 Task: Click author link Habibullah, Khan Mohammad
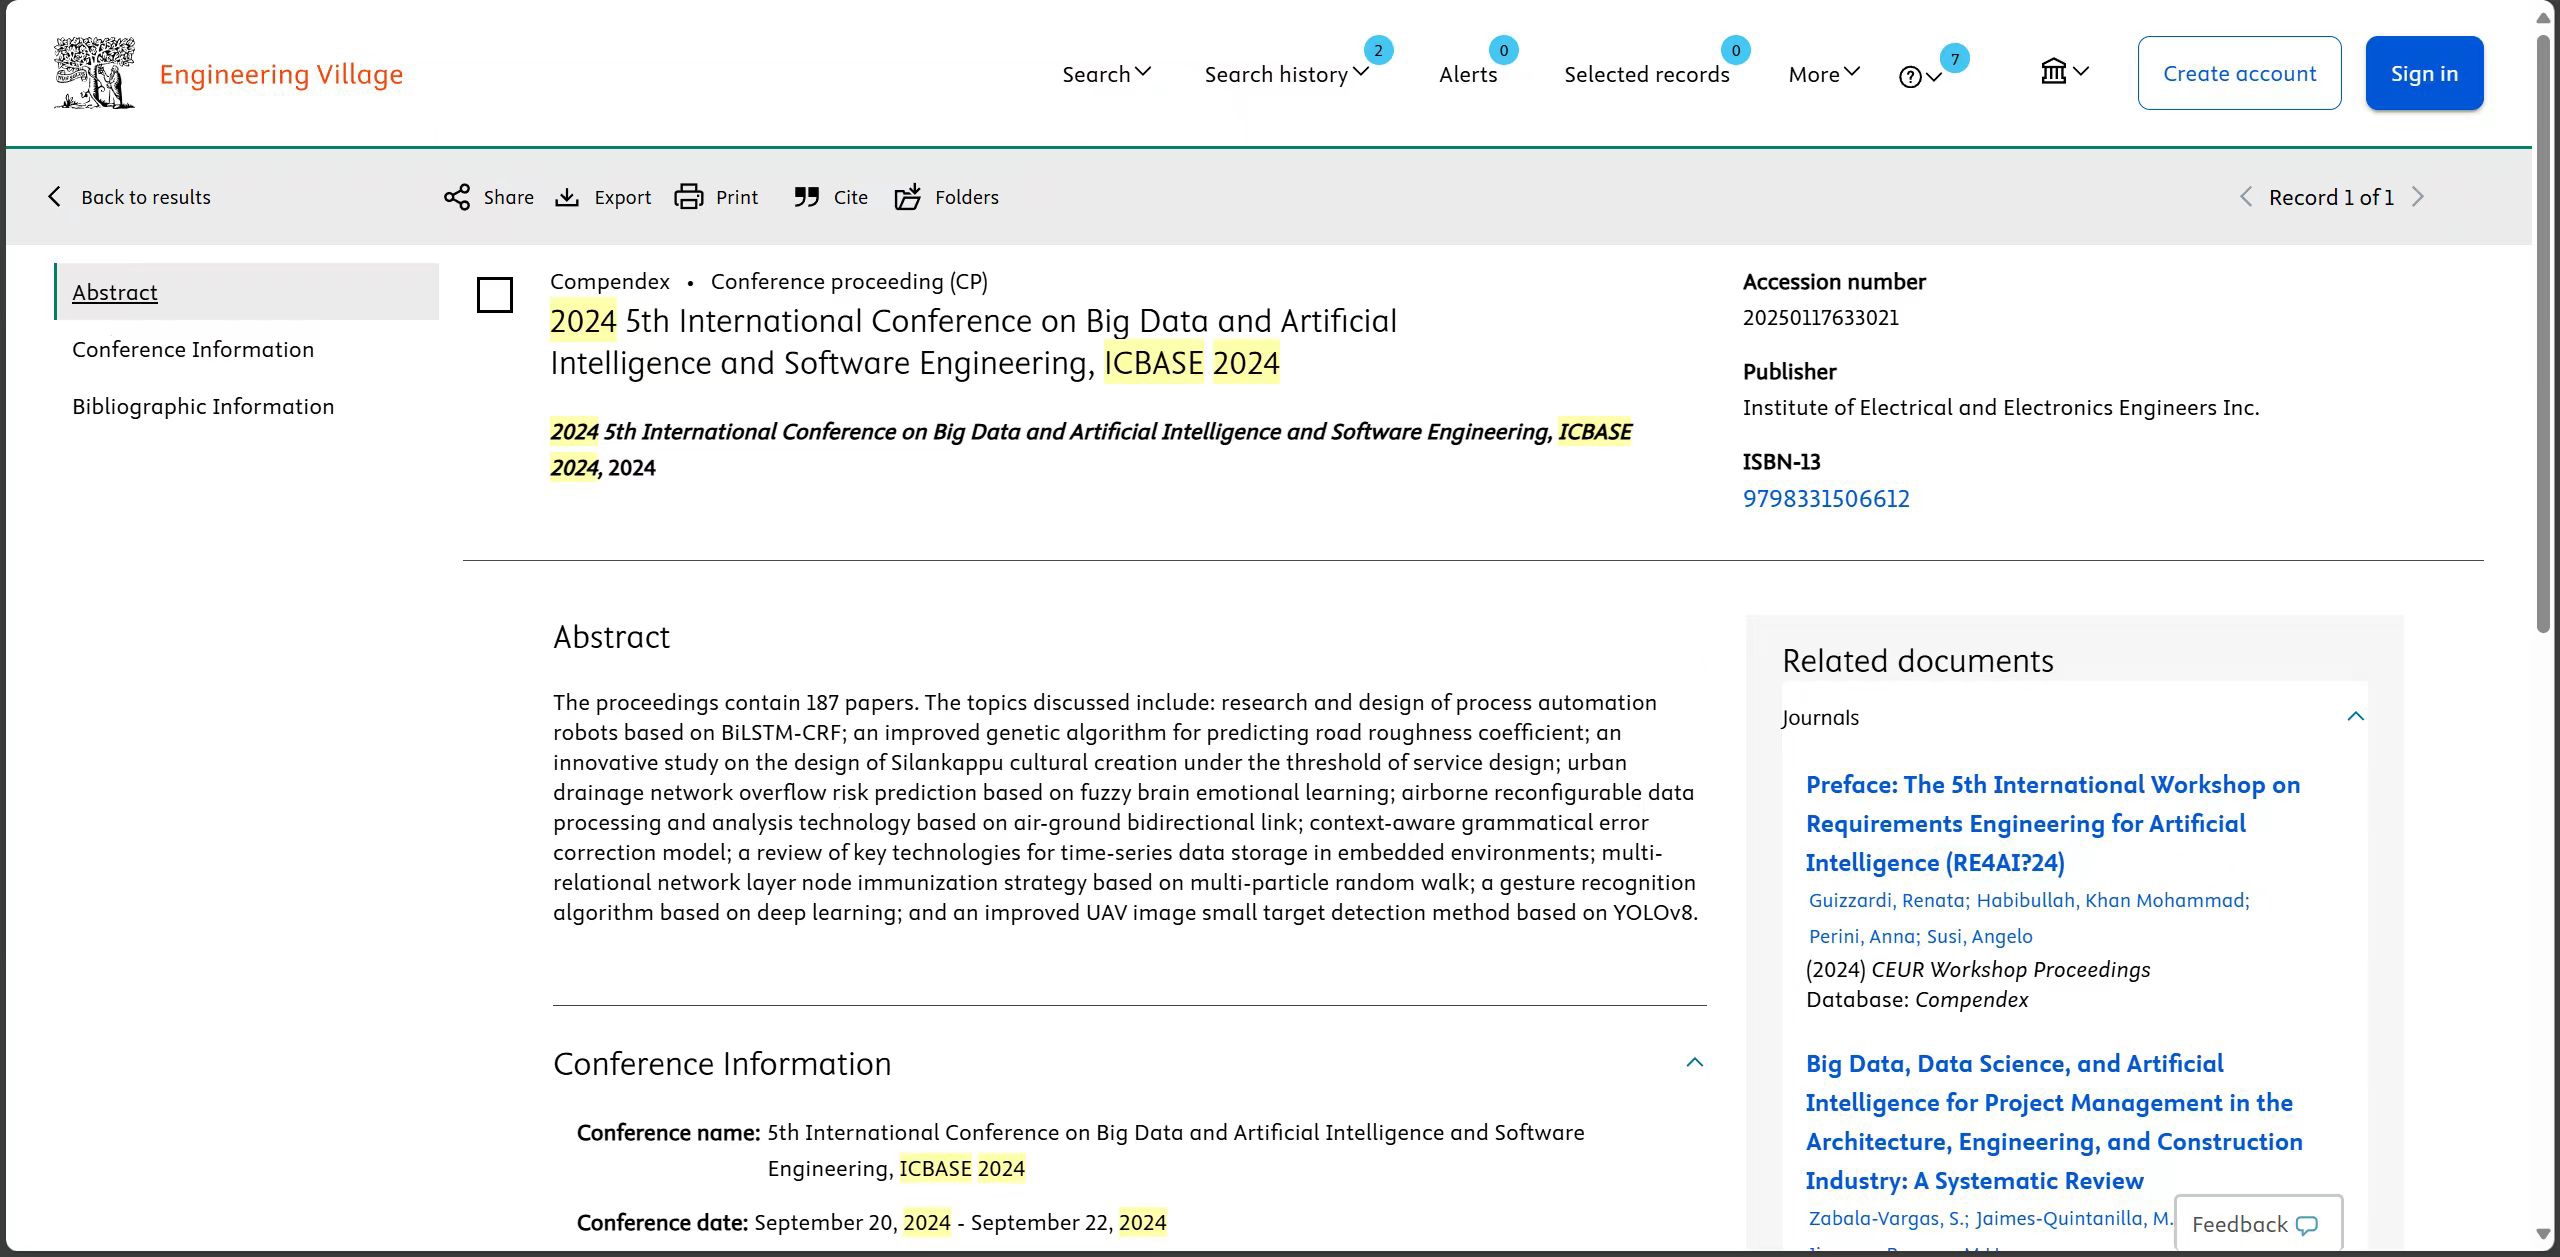click(2112, 900)
